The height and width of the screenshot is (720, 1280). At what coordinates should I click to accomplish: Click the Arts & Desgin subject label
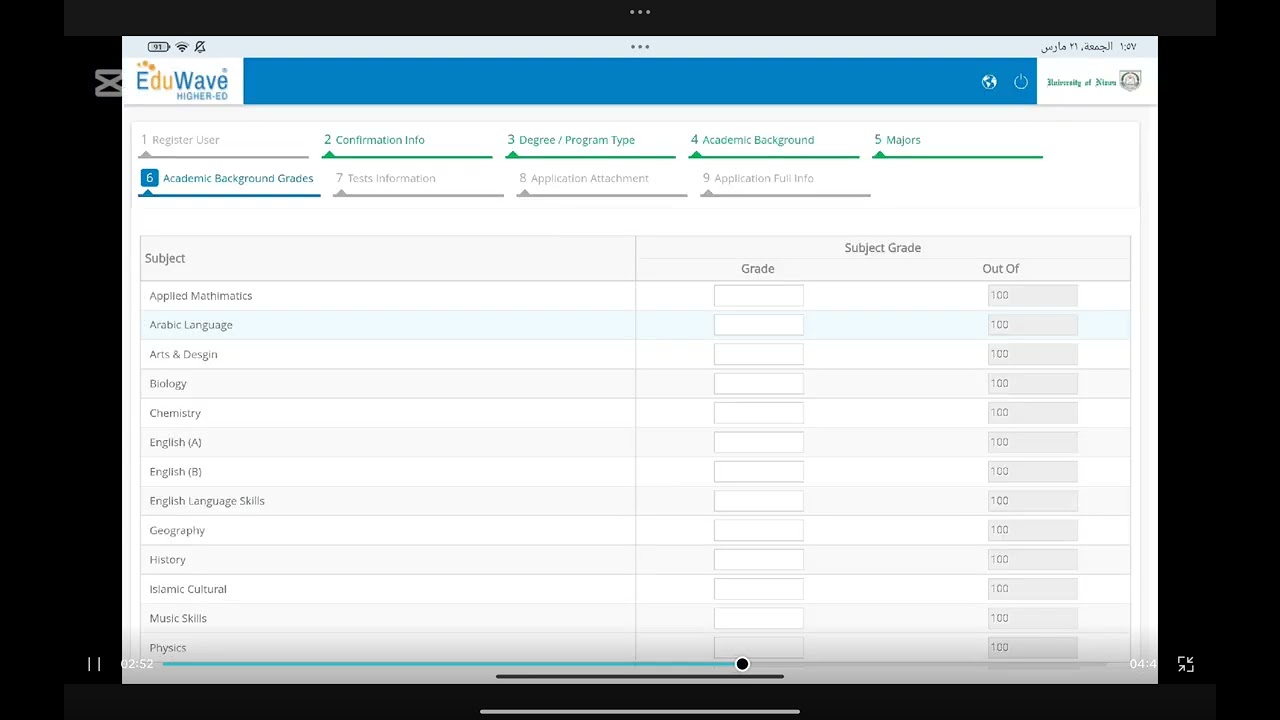point(183,354)
